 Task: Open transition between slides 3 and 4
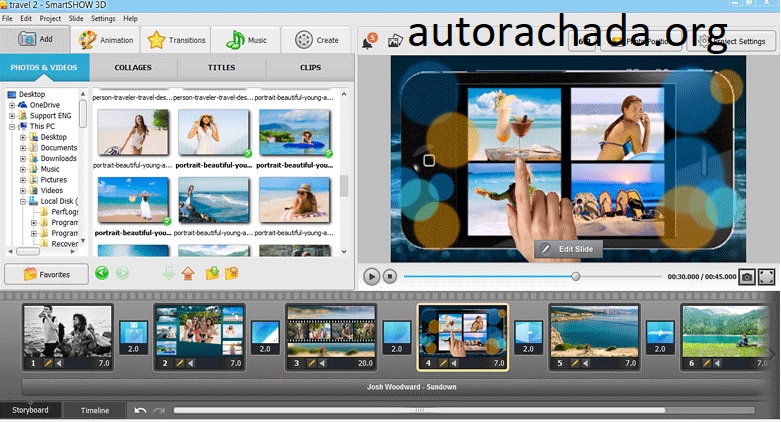pos(396,337)
